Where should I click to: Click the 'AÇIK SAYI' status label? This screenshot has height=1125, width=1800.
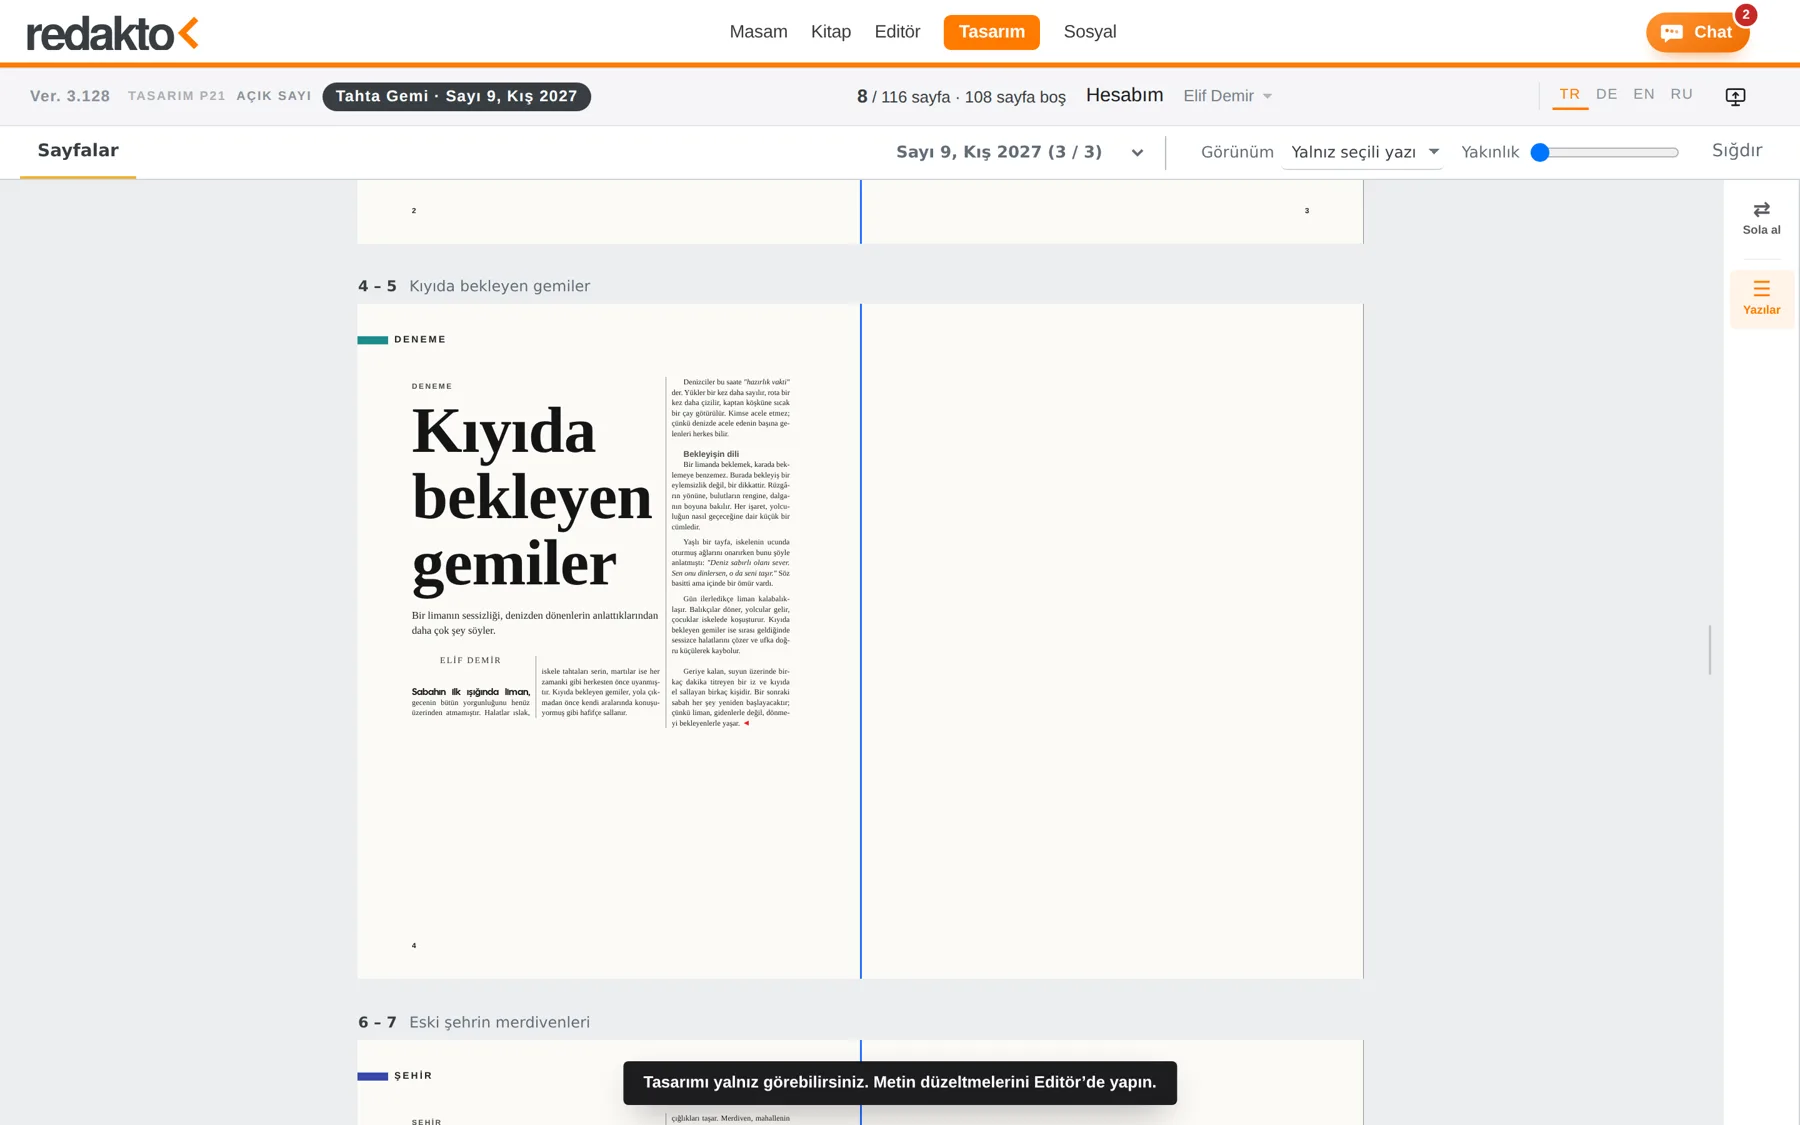pos(274,96)
